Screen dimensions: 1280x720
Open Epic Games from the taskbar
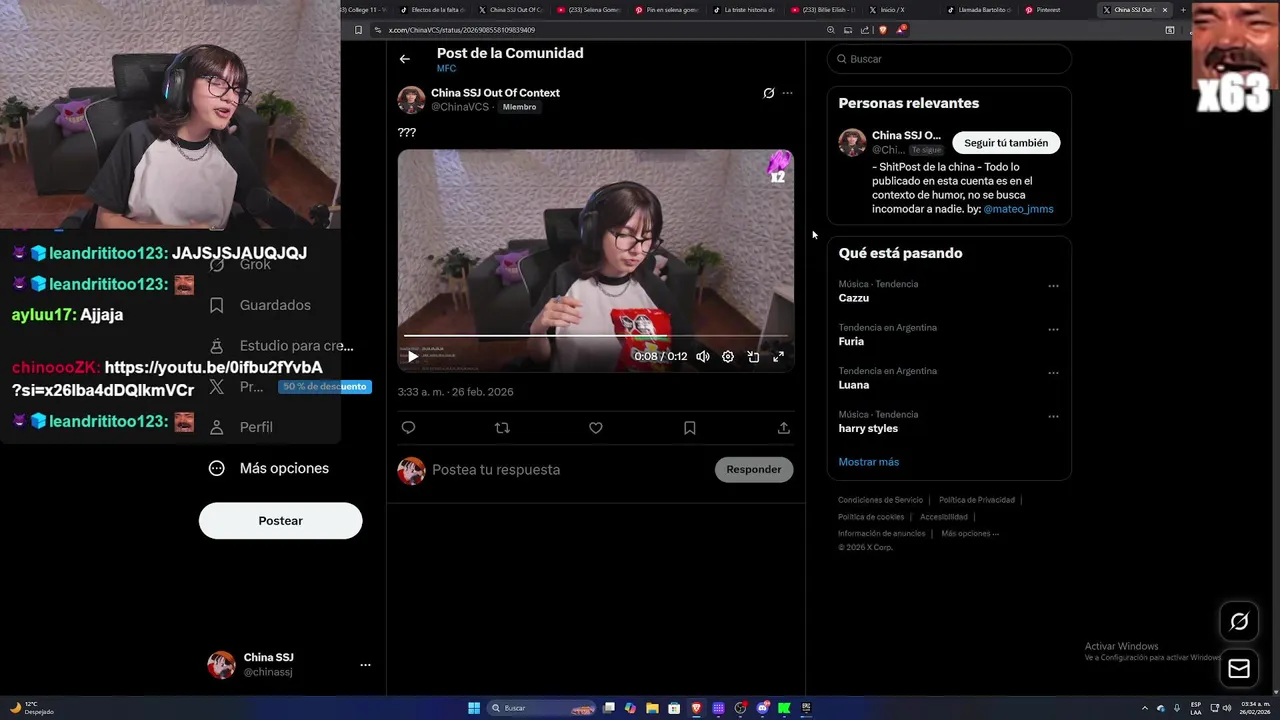click(806, 708)
